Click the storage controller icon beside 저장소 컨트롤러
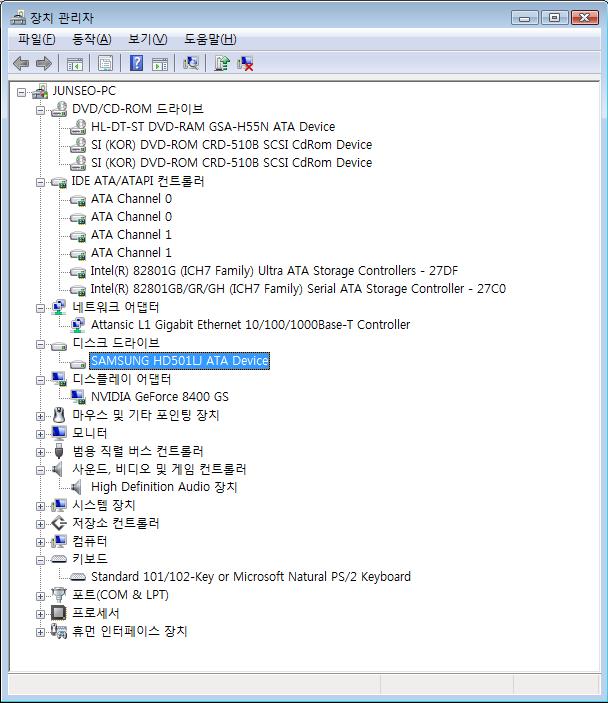 click(59, 523)
